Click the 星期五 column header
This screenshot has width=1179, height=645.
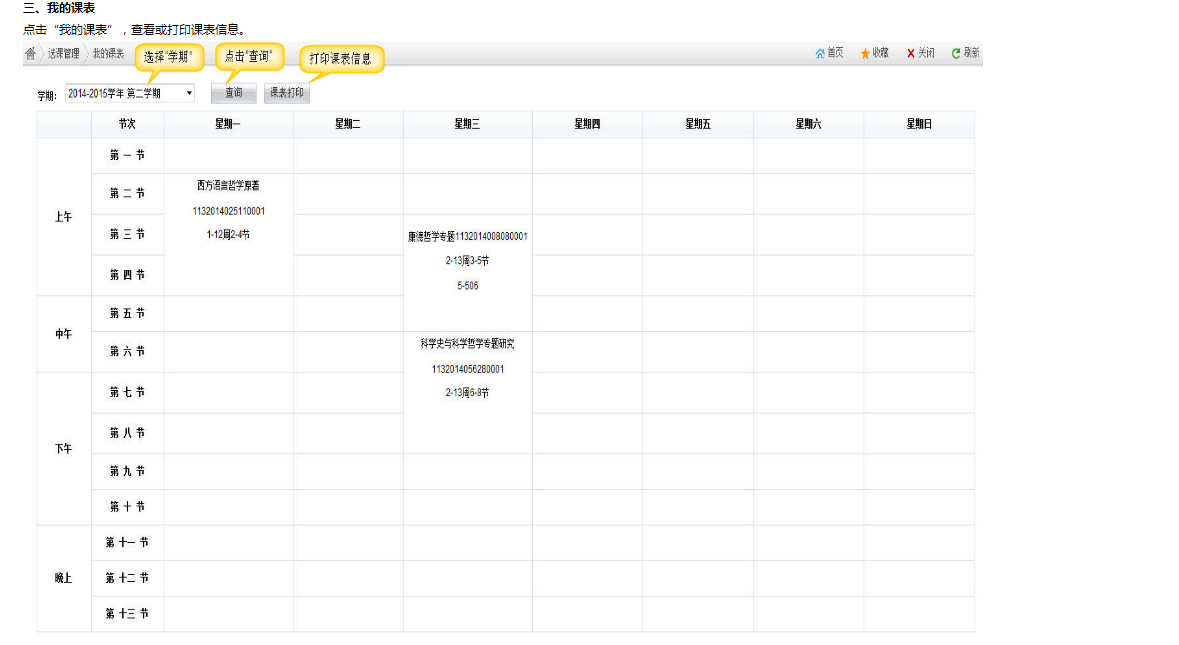coord(697,124)
